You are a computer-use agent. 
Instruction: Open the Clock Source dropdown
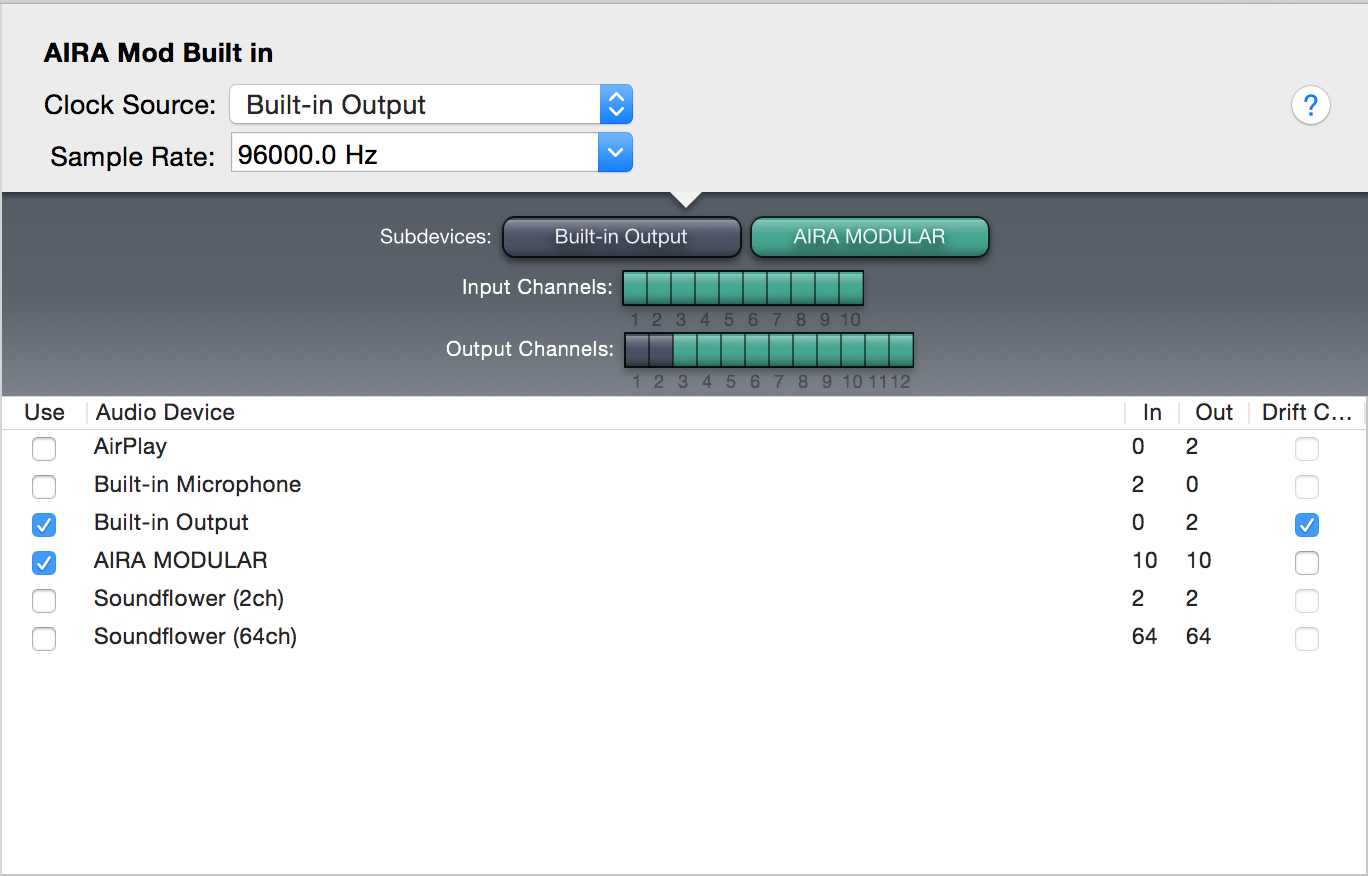(431, 105)
